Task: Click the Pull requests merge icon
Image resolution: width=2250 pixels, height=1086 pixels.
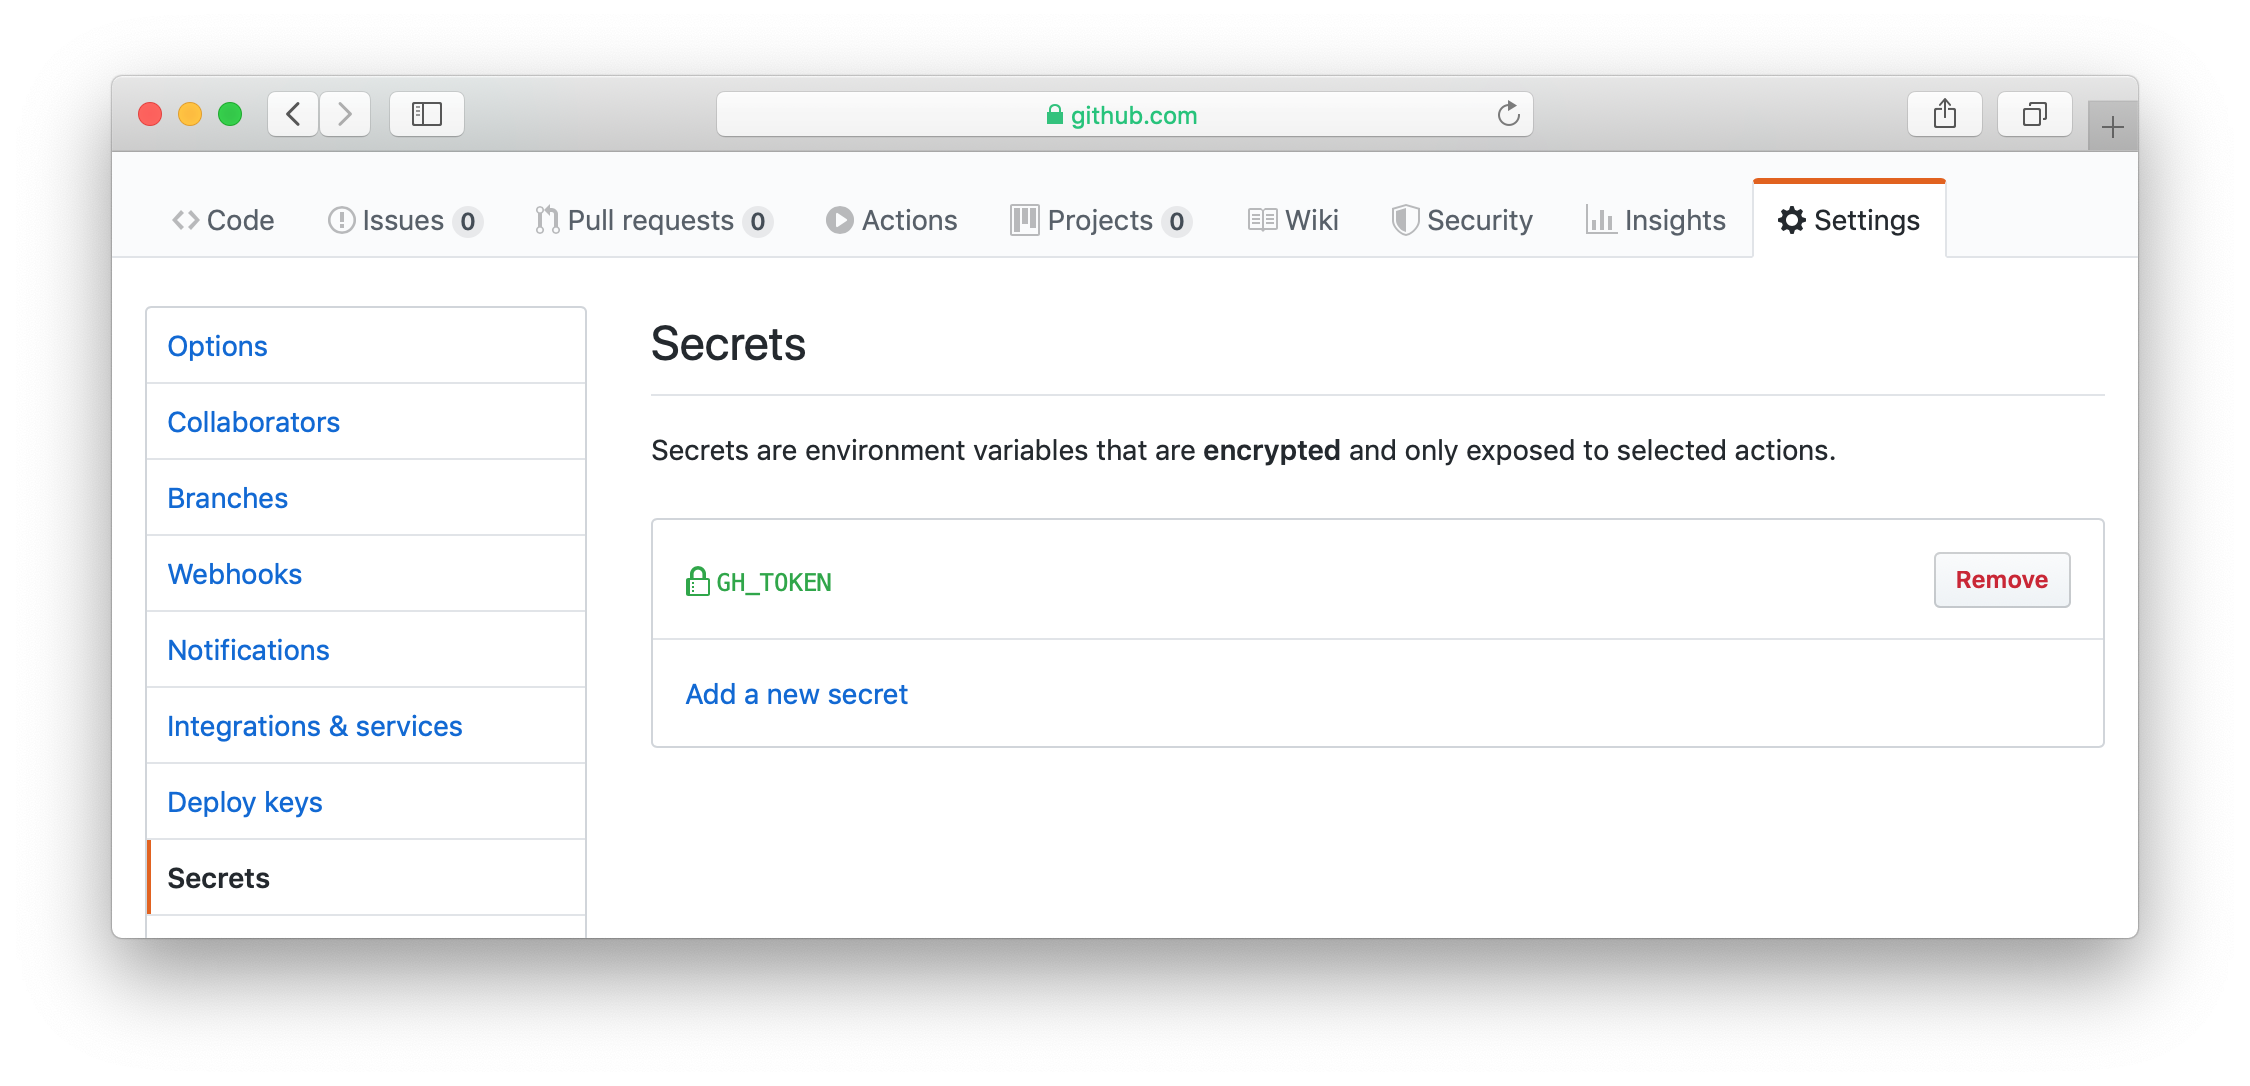Action: 546,220
